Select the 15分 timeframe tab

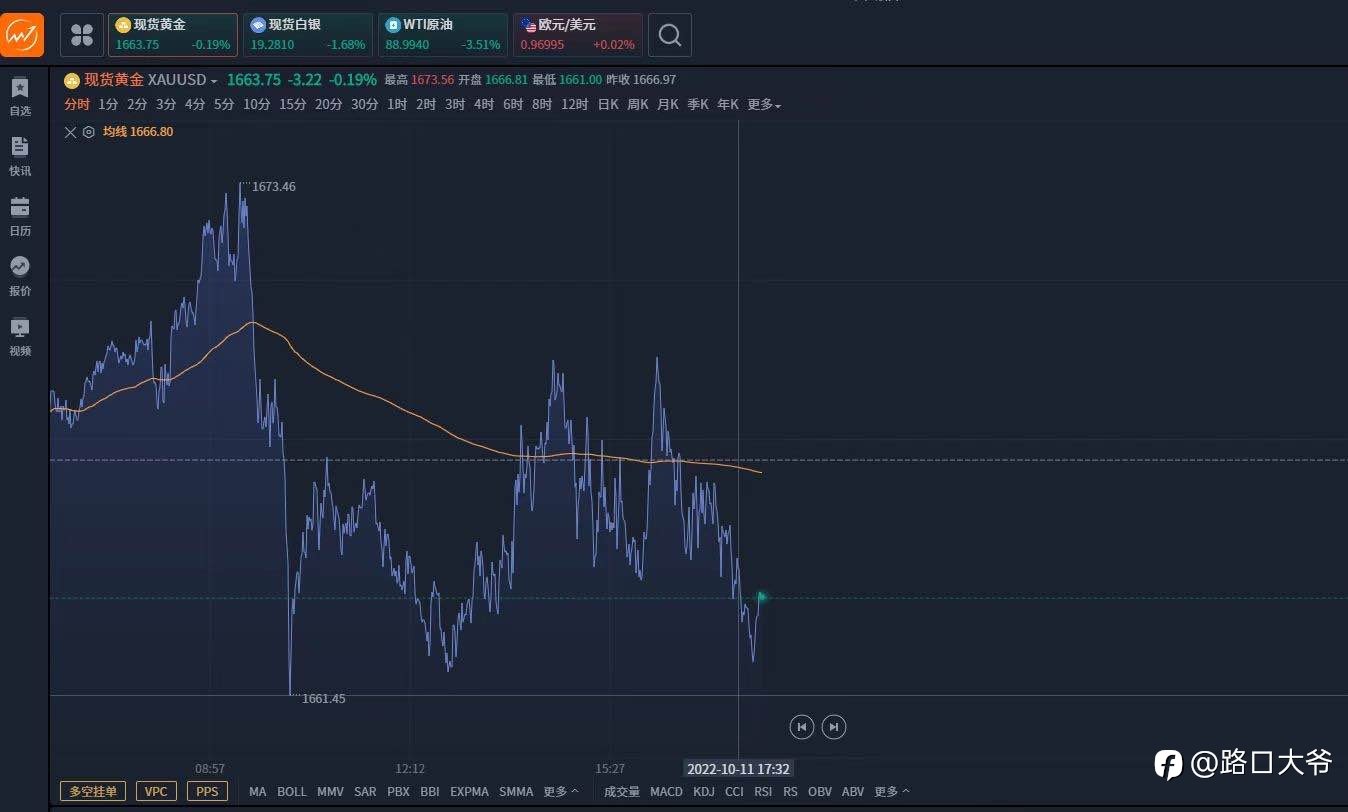(x=293, y=104)
